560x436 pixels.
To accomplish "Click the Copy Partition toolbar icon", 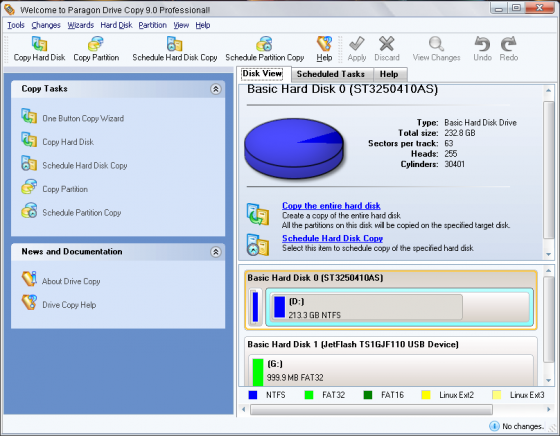I will tap(96, 44).
